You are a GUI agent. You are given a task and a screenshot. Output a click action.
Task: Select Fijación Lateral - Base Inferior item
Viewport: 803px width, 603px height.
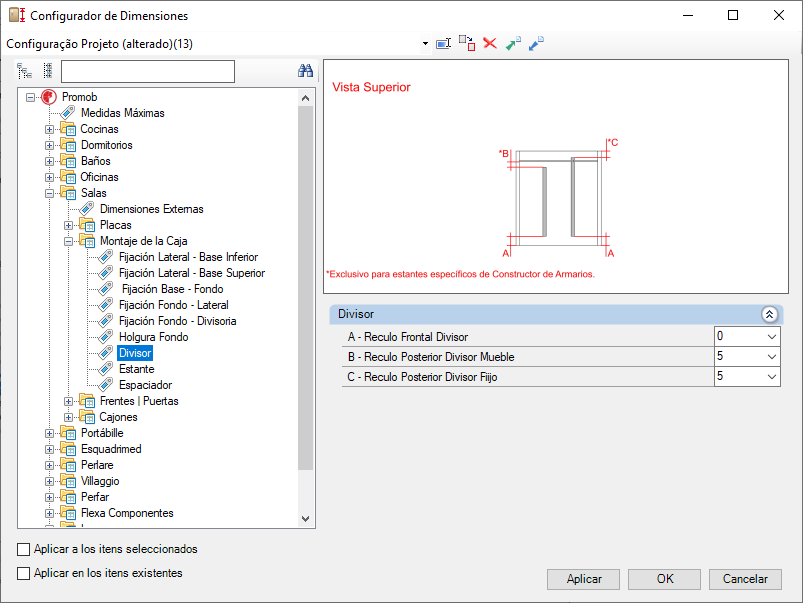[188, 257]
